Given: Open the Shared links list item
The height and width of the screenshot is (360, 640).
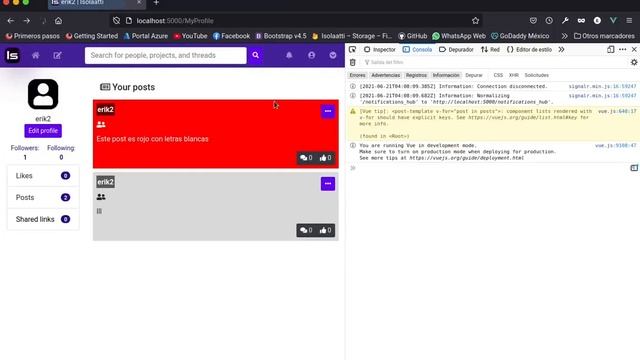Looking at the screenshot, I should pos(43,219).
